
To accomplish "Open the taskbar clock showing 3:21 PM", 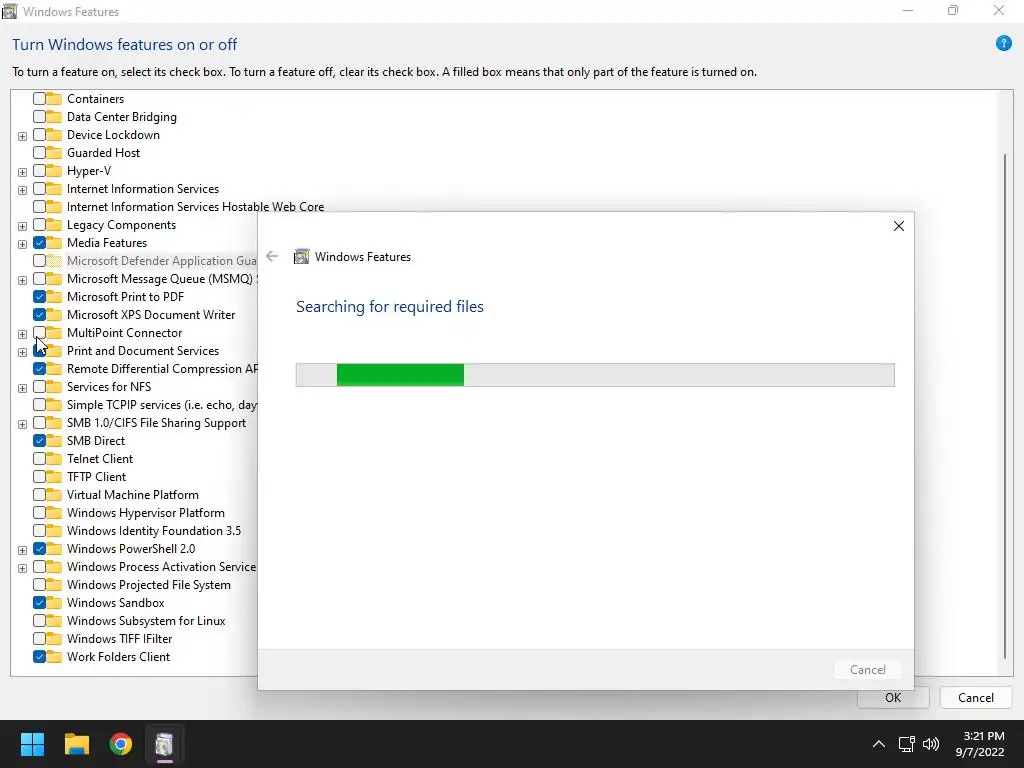I will point(980,744).
